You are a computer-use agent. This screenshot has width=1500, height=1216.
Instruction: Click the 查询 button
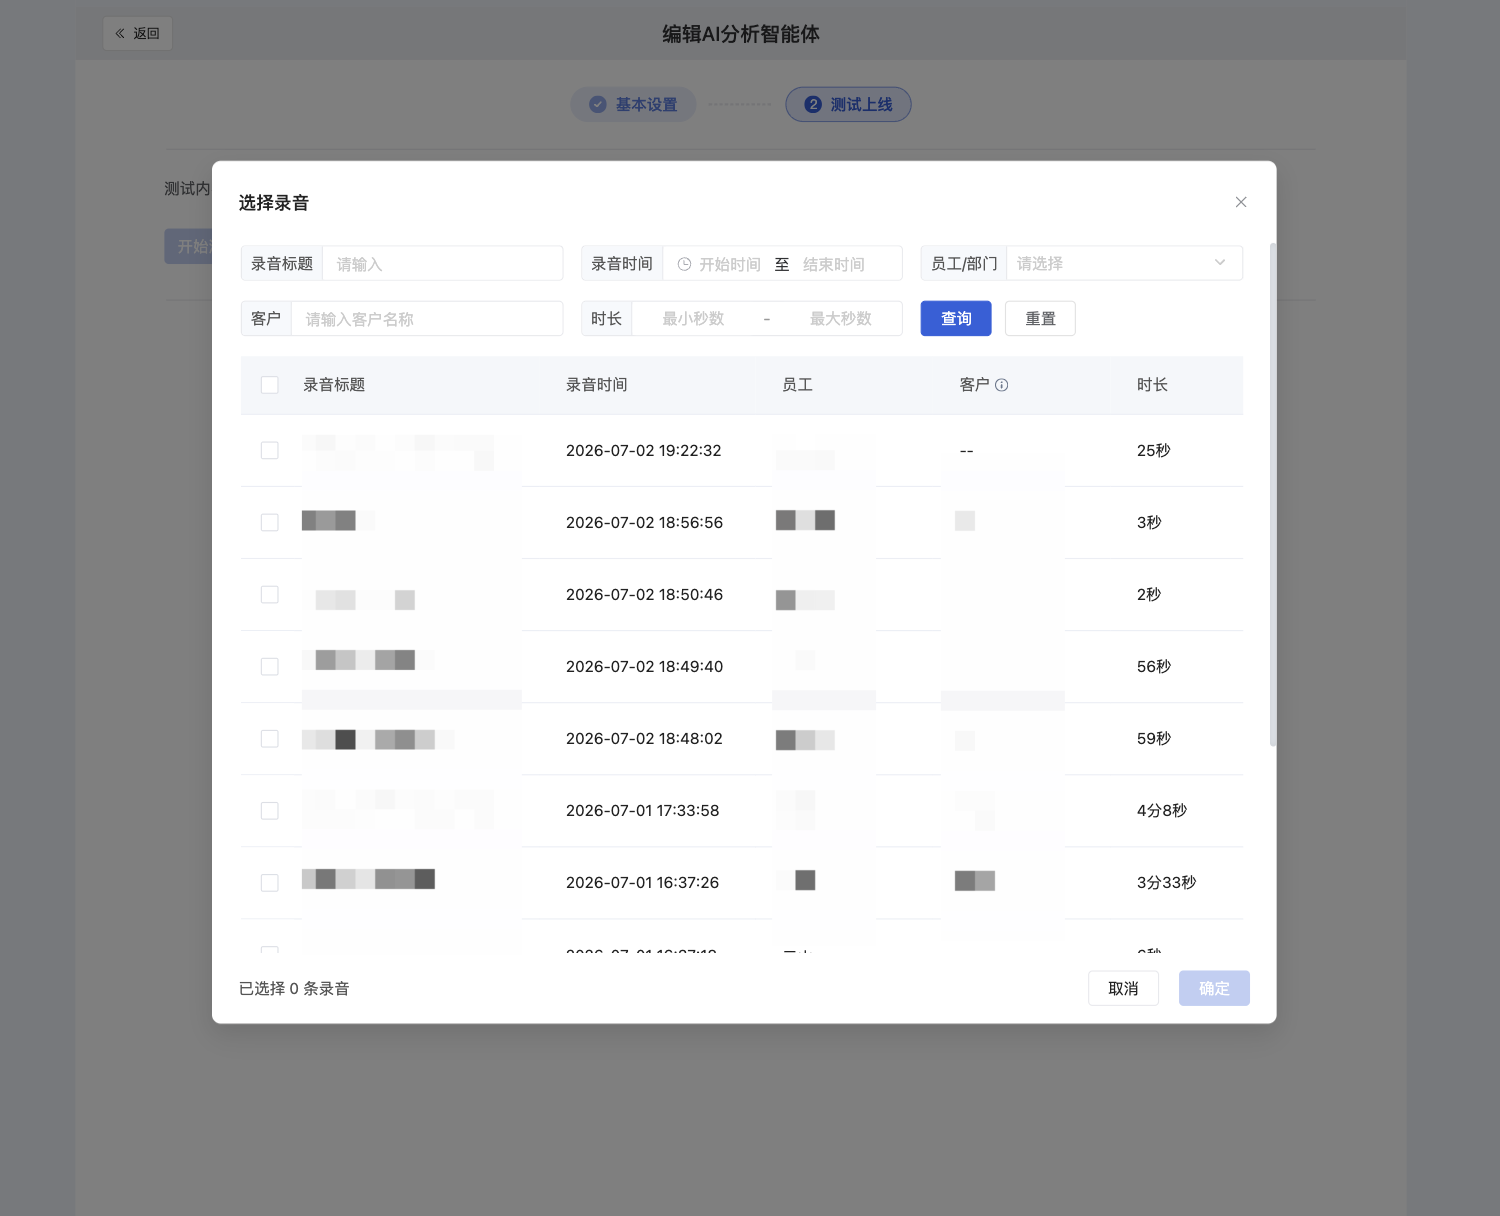(x=956, y=318)
